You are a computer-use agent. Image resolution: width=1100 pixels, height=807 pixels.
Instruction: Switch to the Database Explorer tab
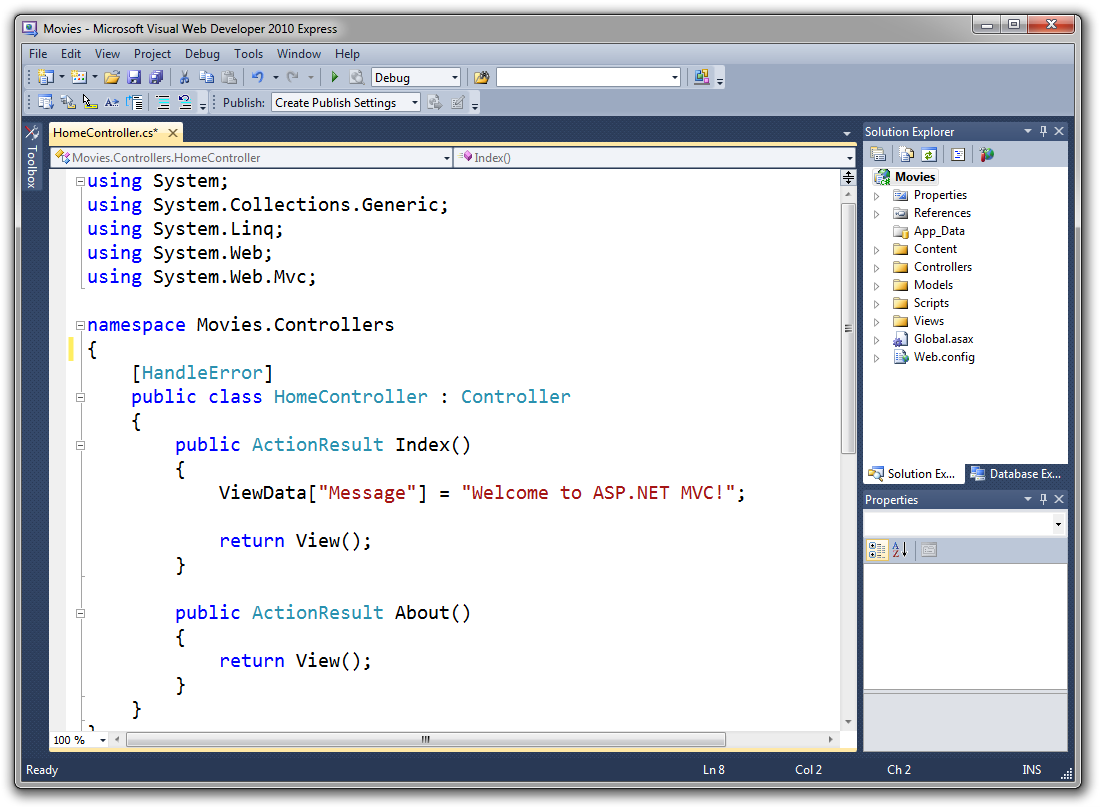(x=1016, y=473)
